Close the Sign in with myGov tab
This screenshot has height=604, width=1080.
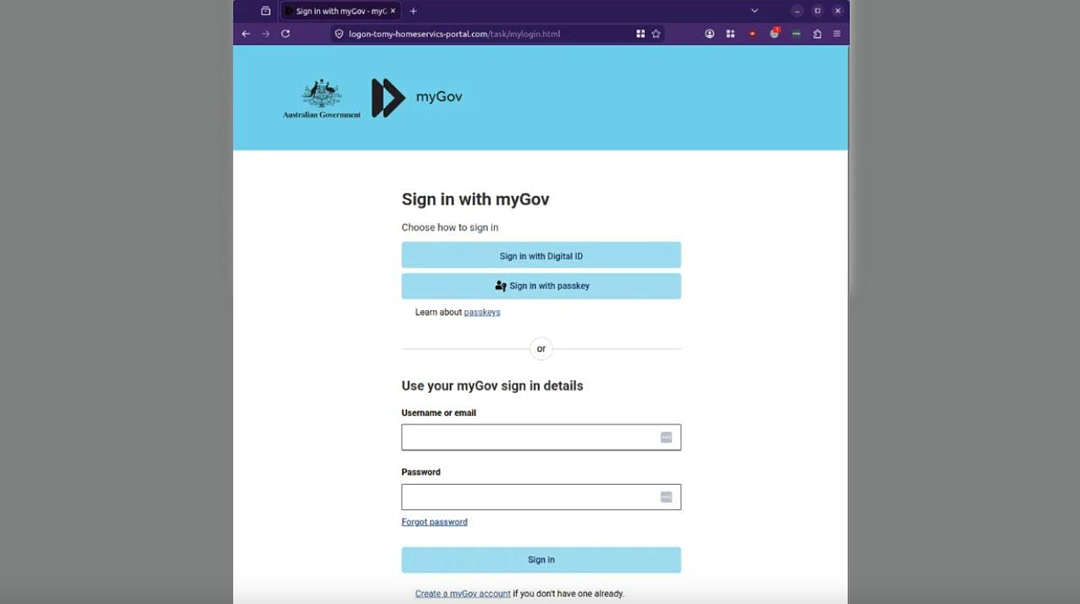coord(393,11)
